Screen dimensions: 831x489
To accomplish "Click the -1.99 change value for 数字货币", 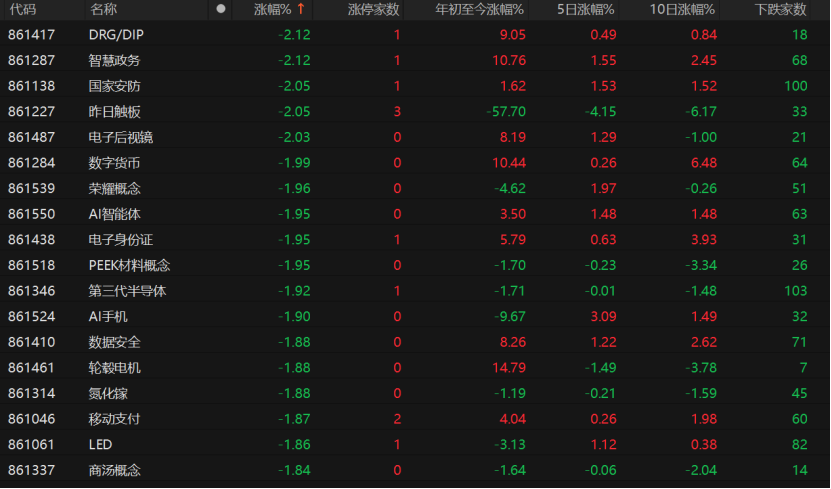I will (295, 163).
